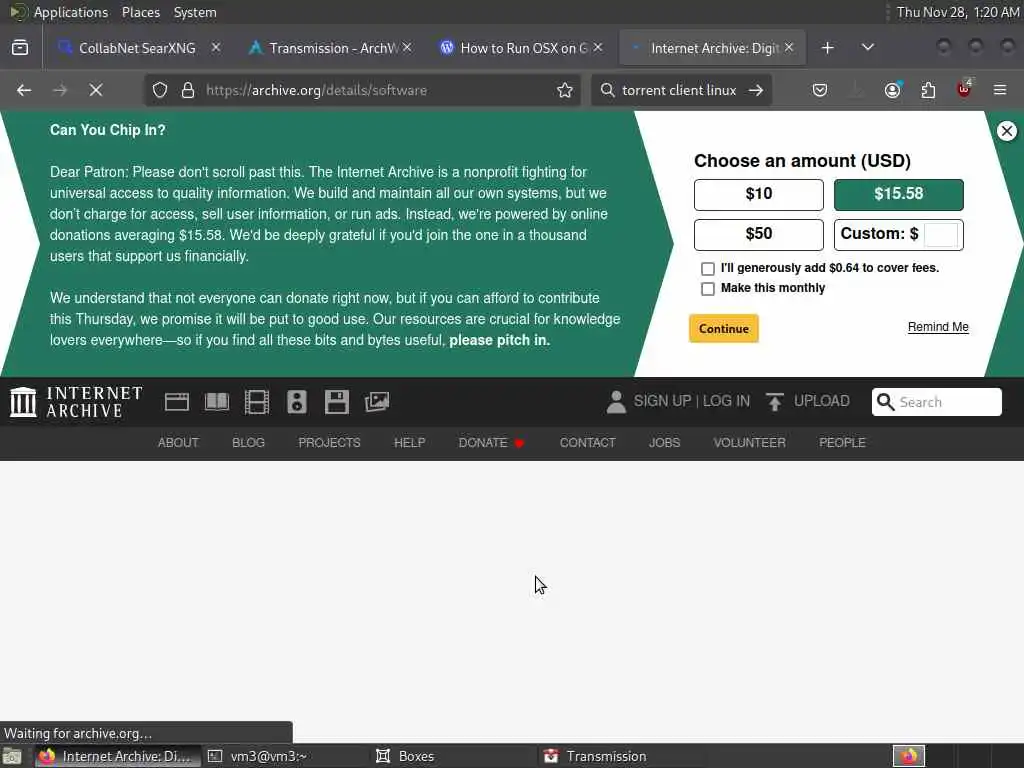Open the Internet Archive video film icon

click(257, 402)
